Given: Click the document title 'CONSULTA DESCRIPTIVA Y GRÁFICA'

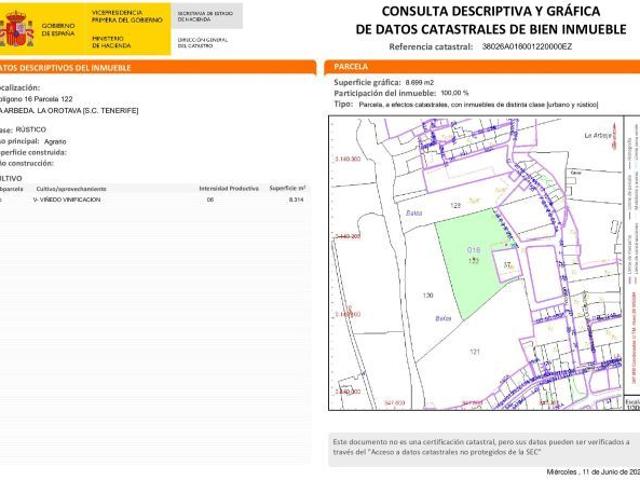Looking at the screenshot, I should (491, 11).
